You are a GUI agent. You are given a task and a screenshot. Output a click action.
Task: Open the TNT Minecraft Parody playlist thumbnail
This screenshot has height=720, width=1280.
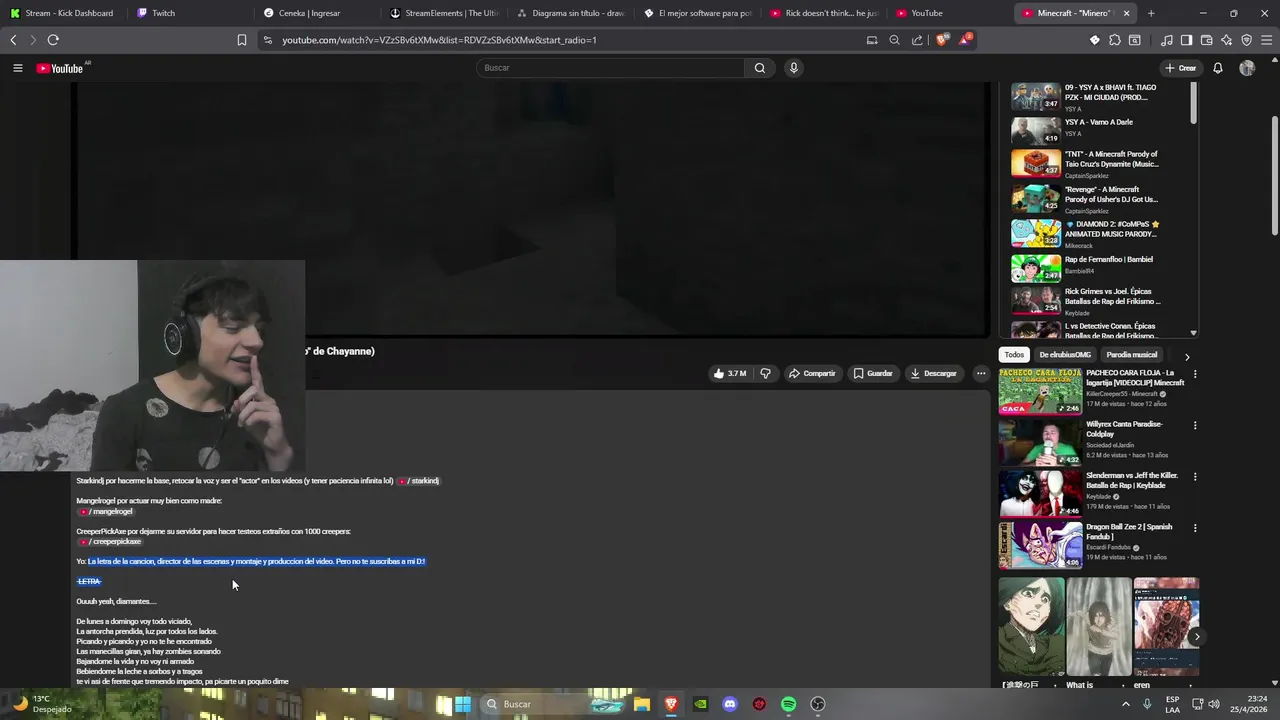click(x=1035, y=163)
